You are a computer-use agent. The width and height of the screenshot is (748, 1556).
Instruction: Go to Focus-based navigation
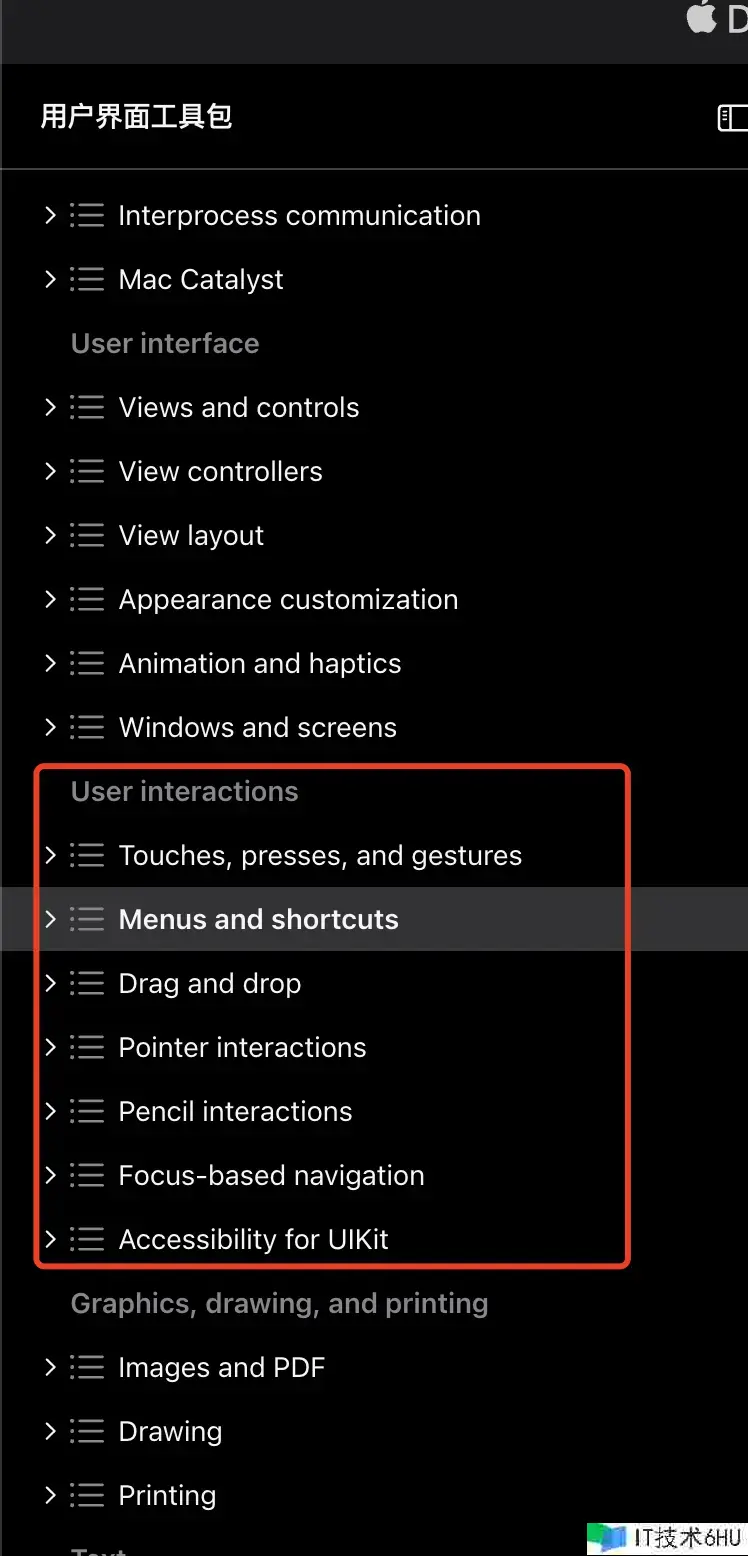click(271, 1176)
